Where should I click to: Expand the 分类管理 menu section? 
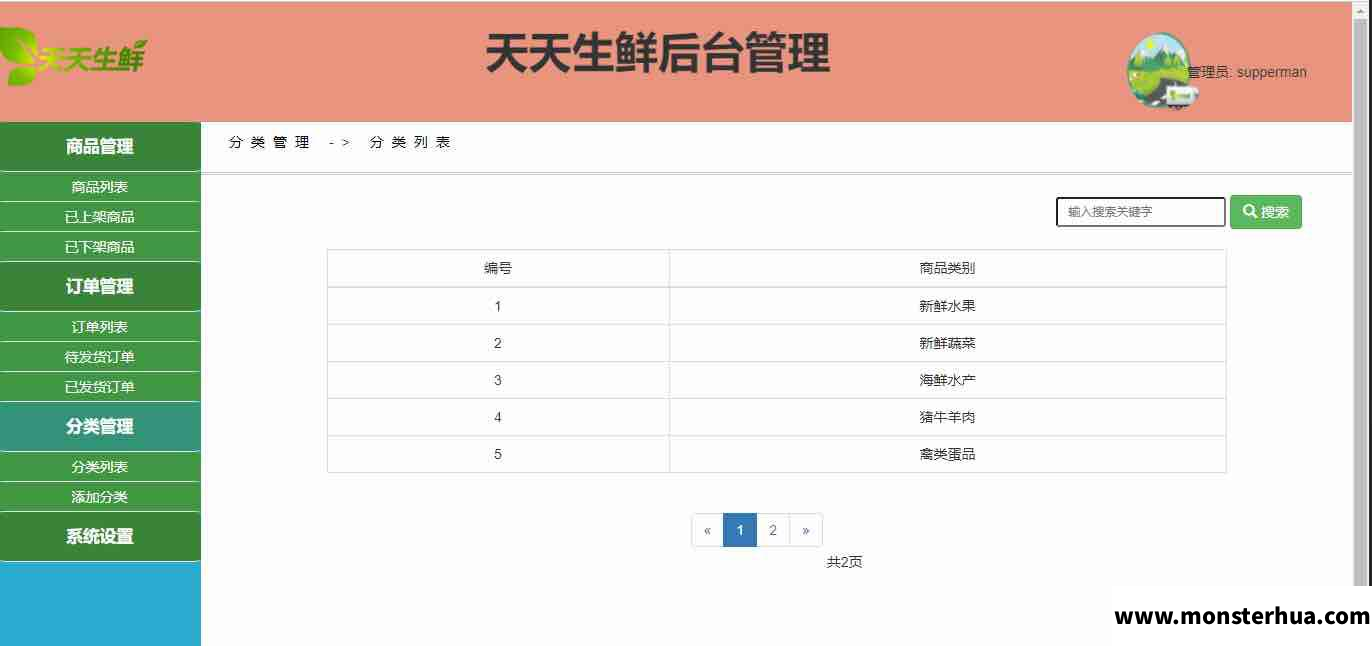tap(100, 427)
